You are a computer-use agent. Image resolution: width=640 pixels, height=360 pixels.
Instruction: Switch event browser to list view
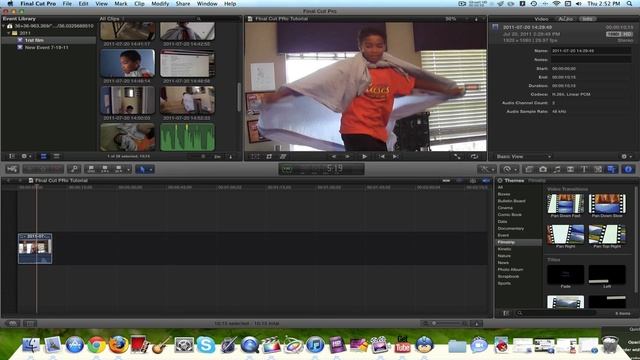coord(56,156)
